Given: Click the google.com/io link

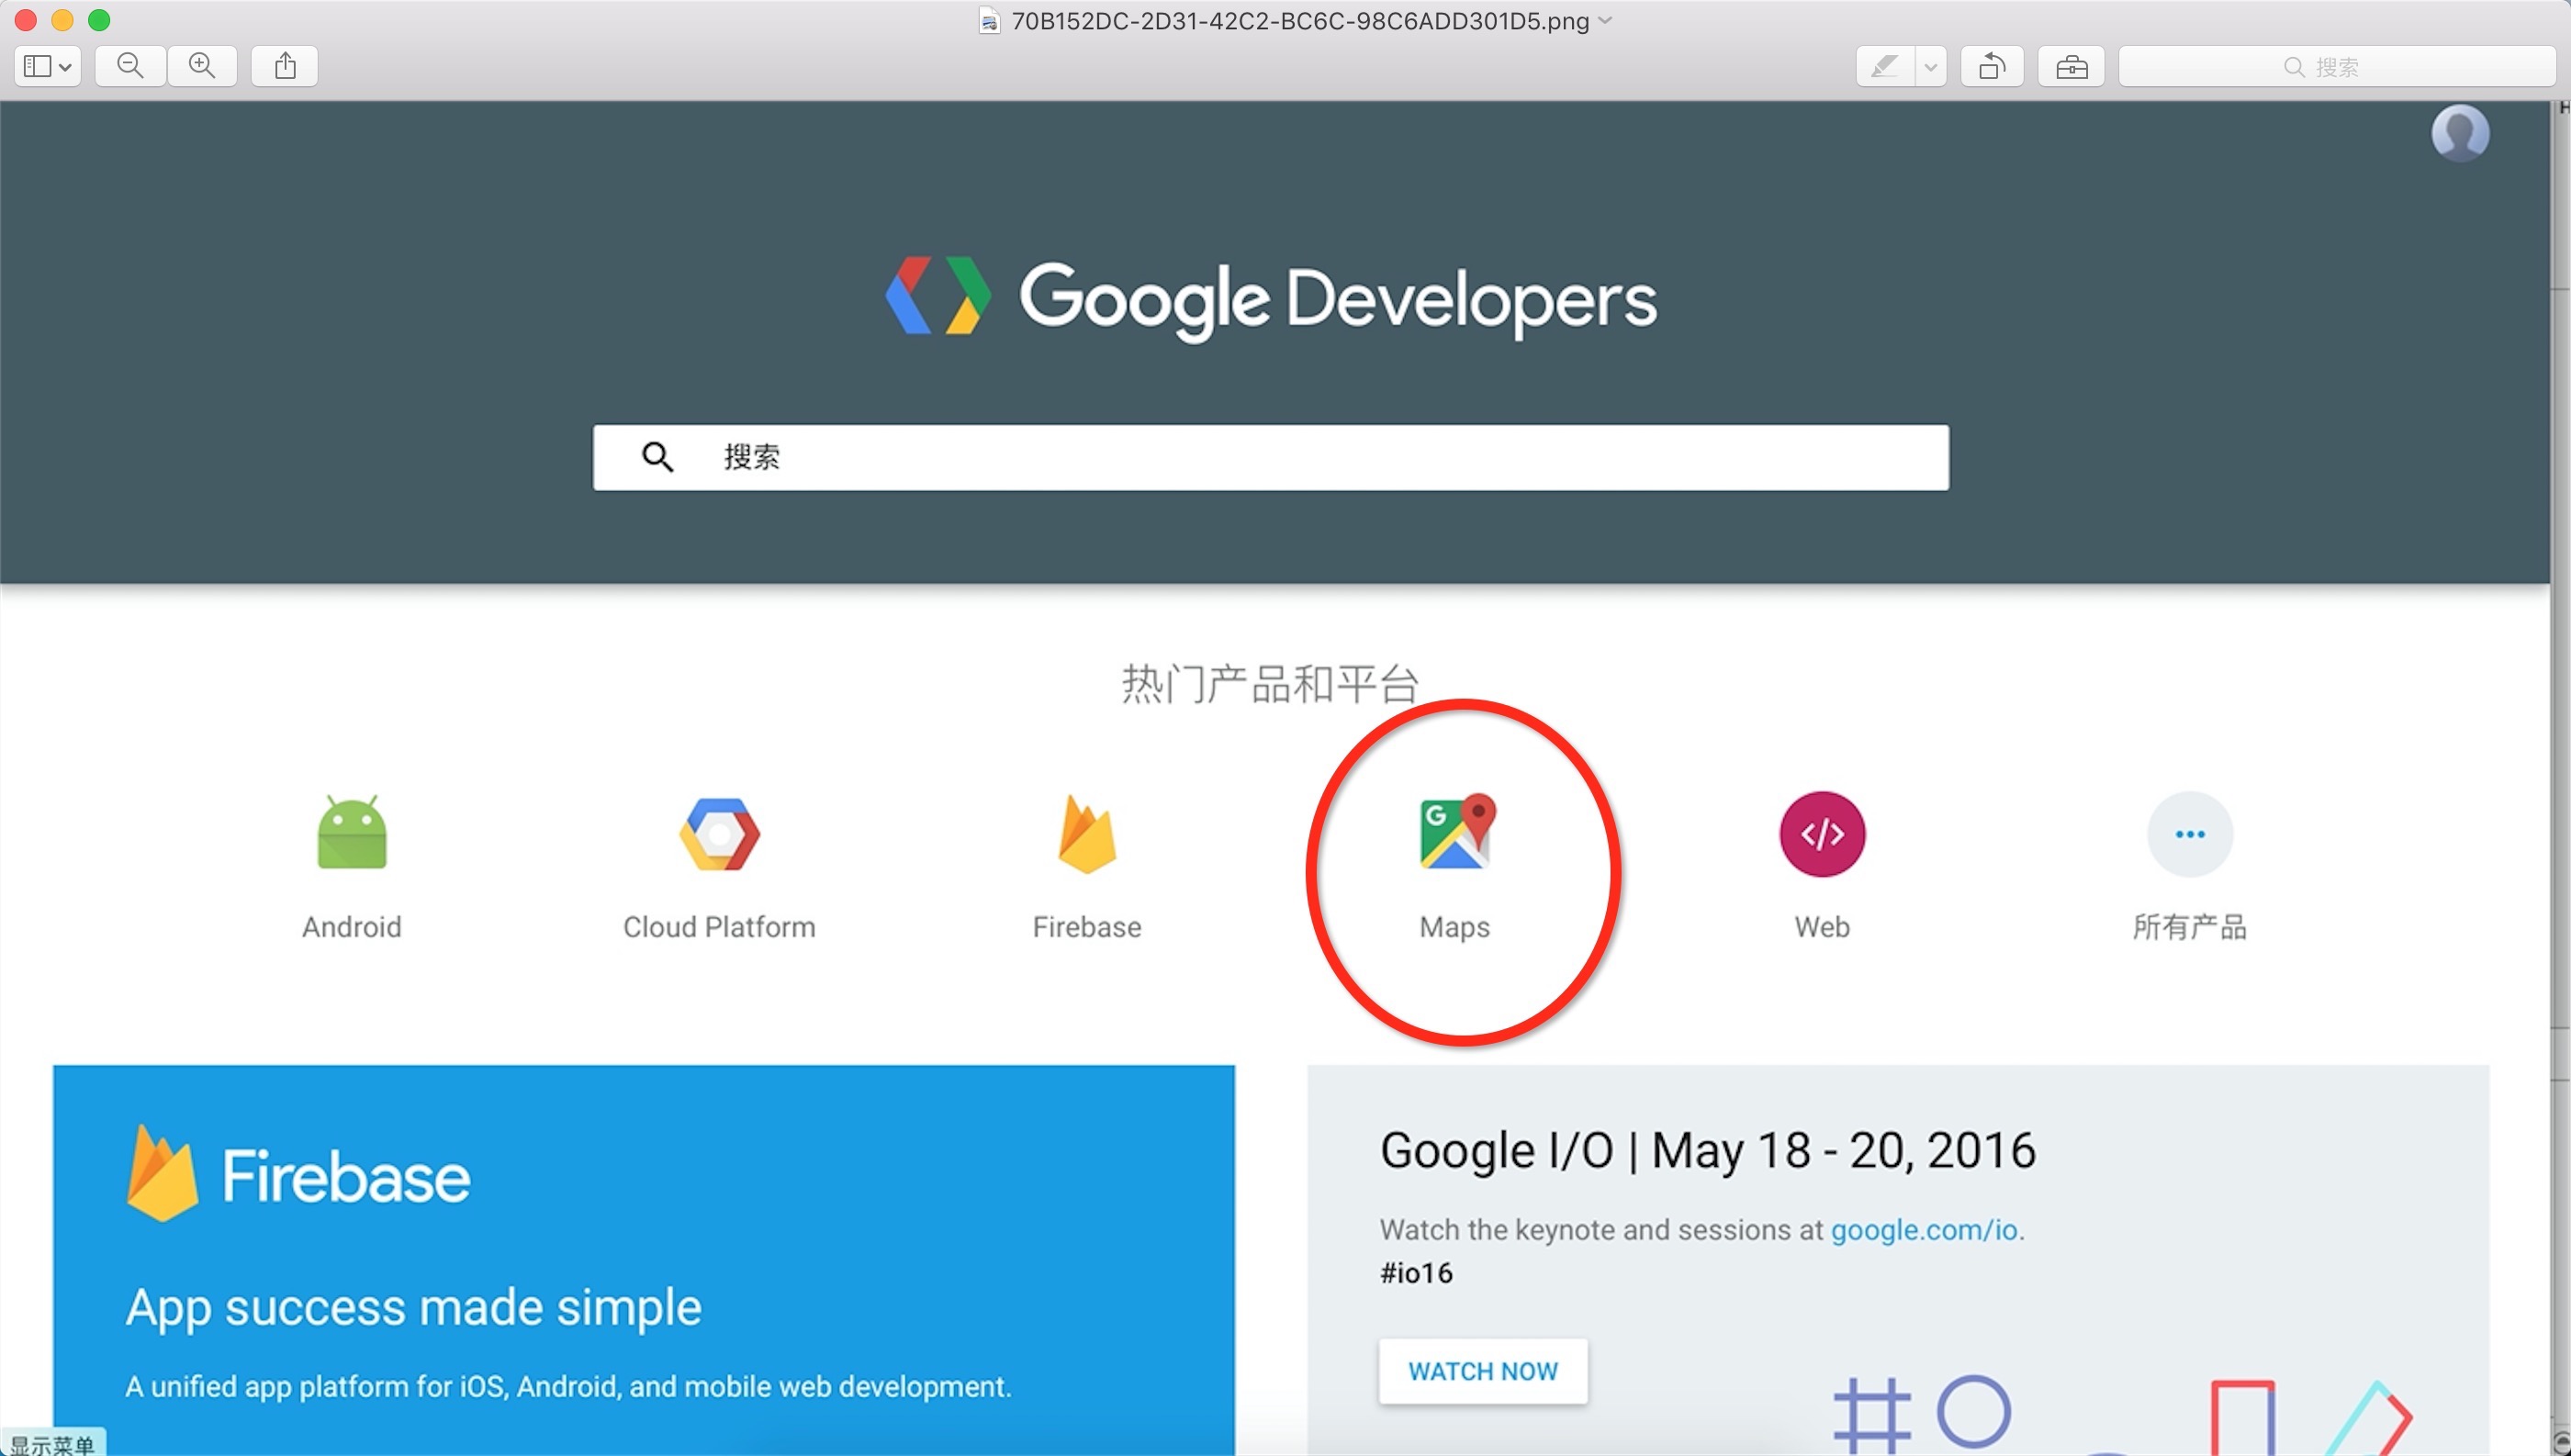Looking at the screenshot, I should (x=1924, y=1229).
